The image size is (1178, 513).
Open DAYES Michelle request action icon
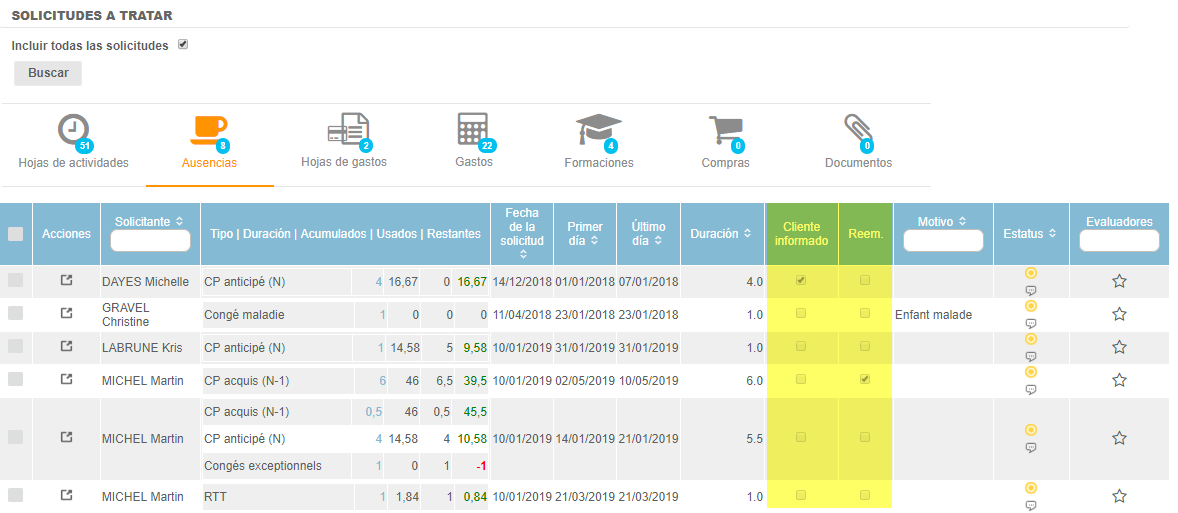coord(66,282)
